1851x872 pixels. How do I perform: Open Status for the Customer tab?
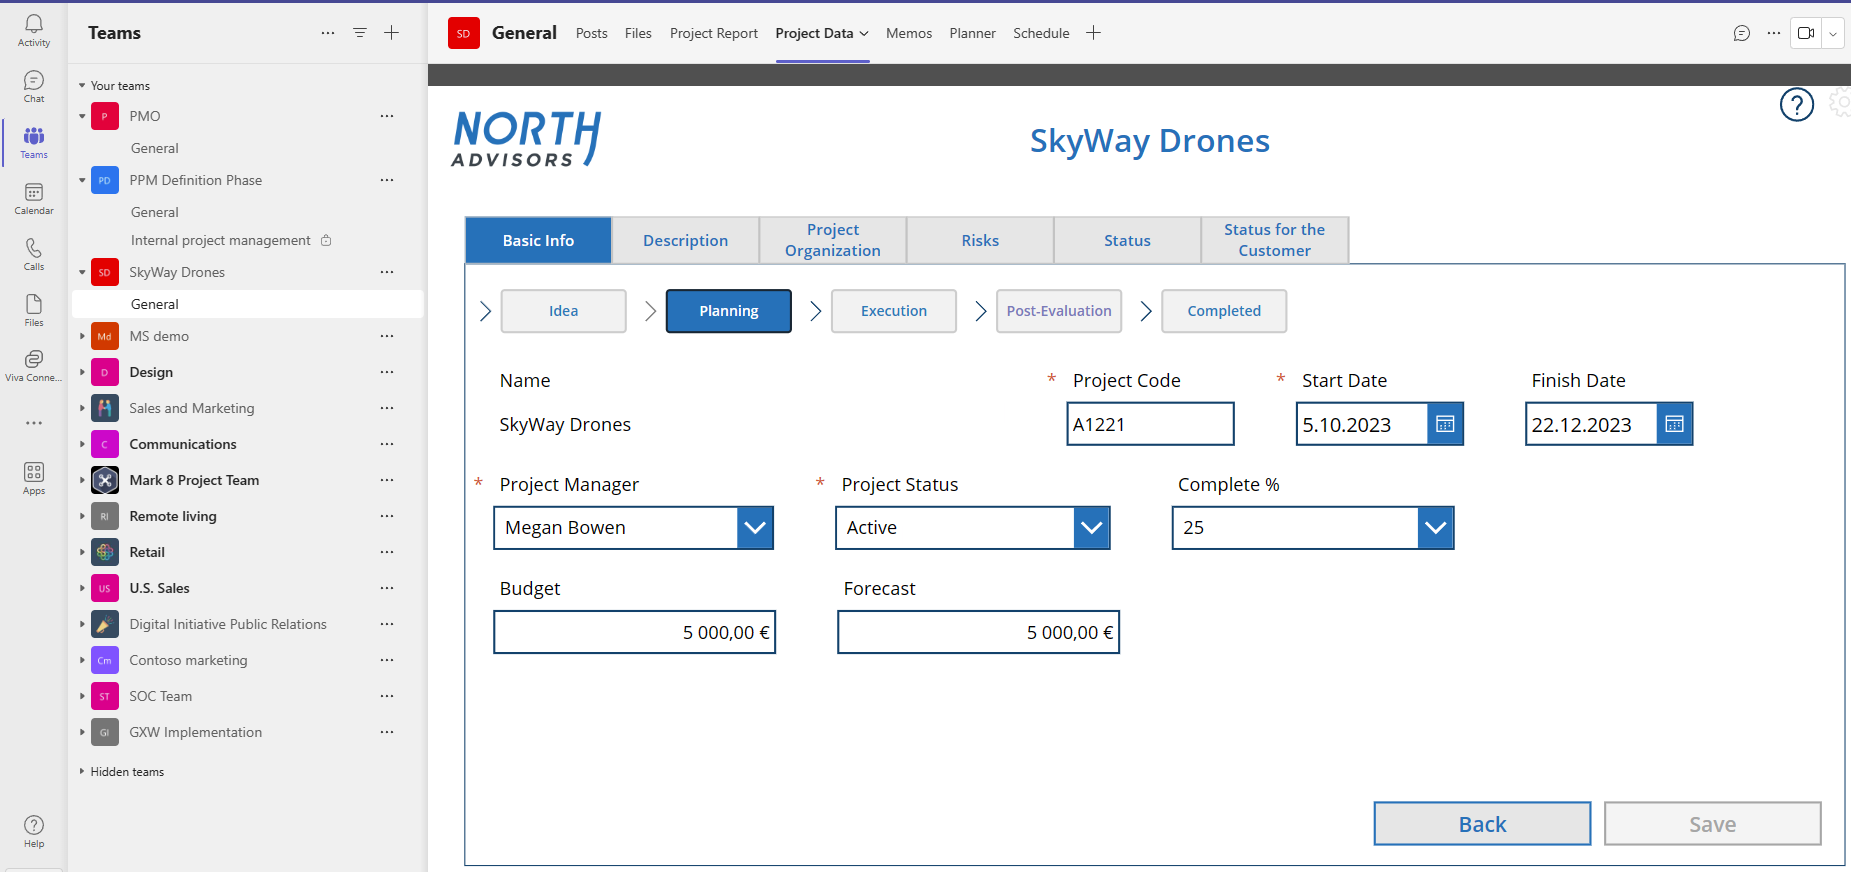(1275, 240)
